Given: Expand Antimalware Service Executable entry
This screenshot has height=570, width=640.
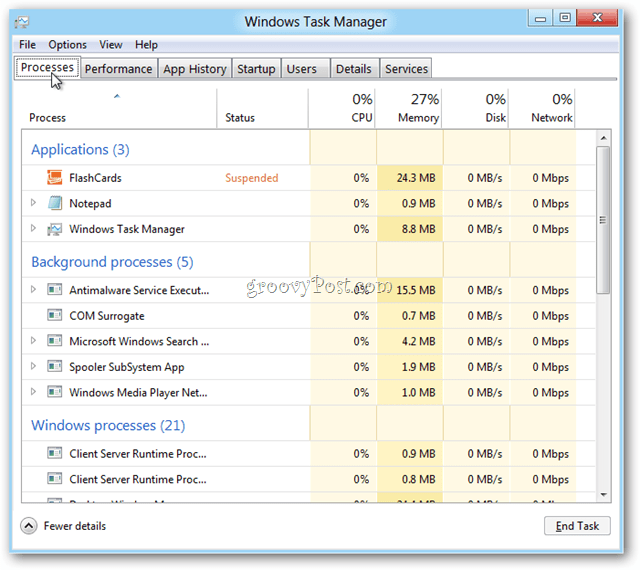Looking at the screenshot, I should (x=33, y=289).
